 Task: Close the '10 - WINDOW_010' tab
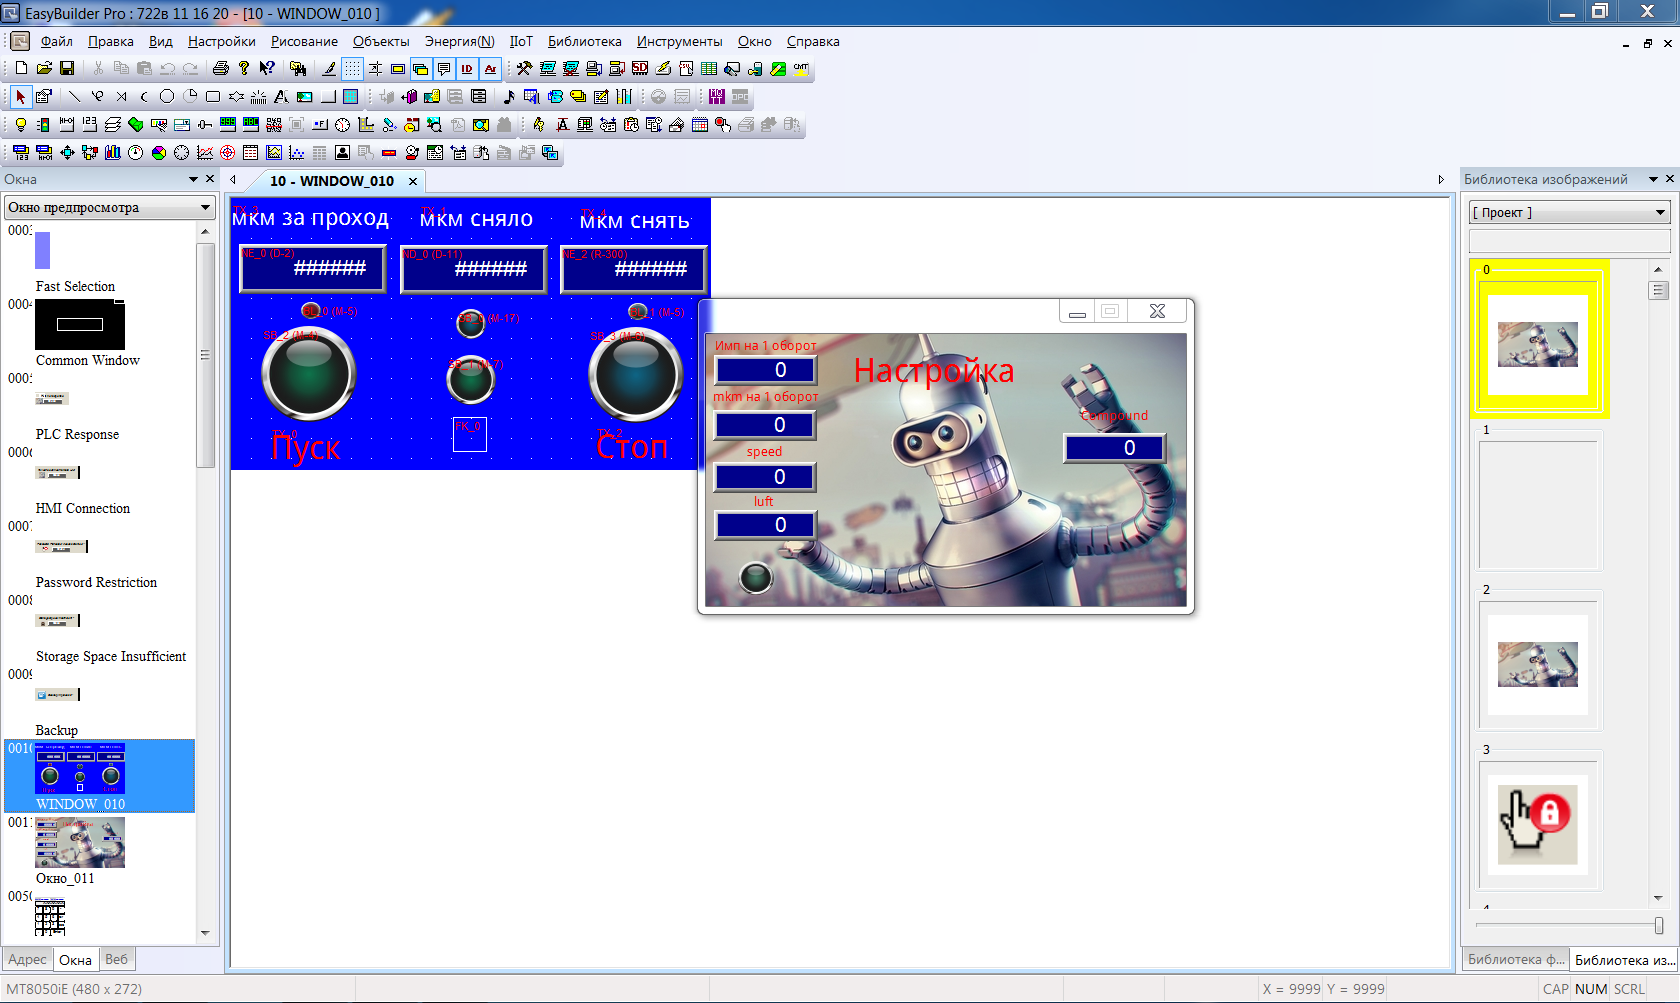(413, 181)
